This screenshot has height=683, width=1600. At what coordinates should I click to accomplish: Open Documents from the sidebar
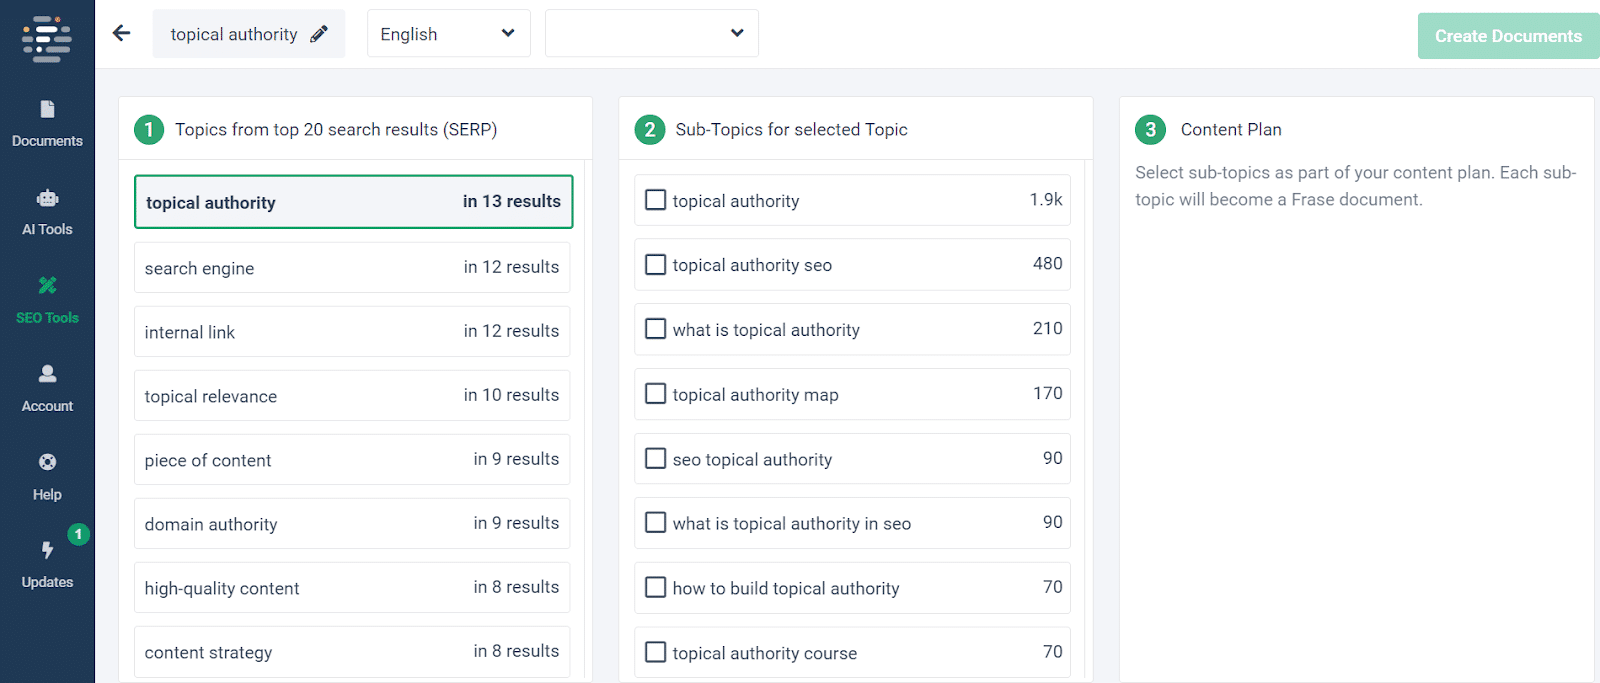coord(47,124)
